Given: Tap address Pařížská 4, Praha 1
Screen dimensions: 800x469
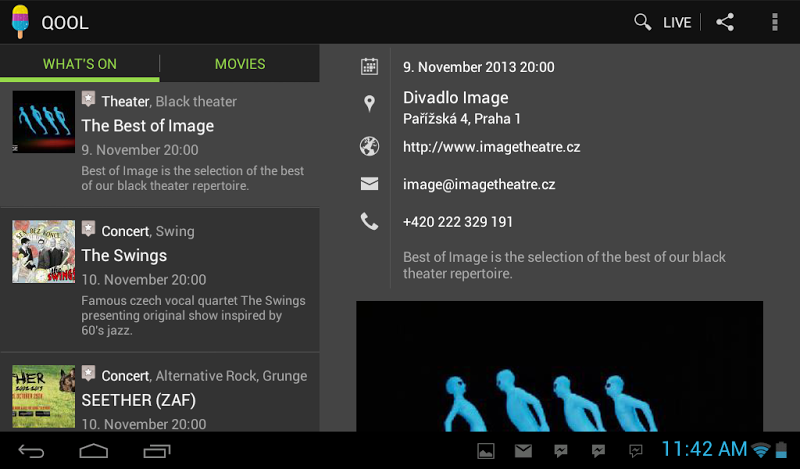Looking at the screenshot, I should click(462, 119).
